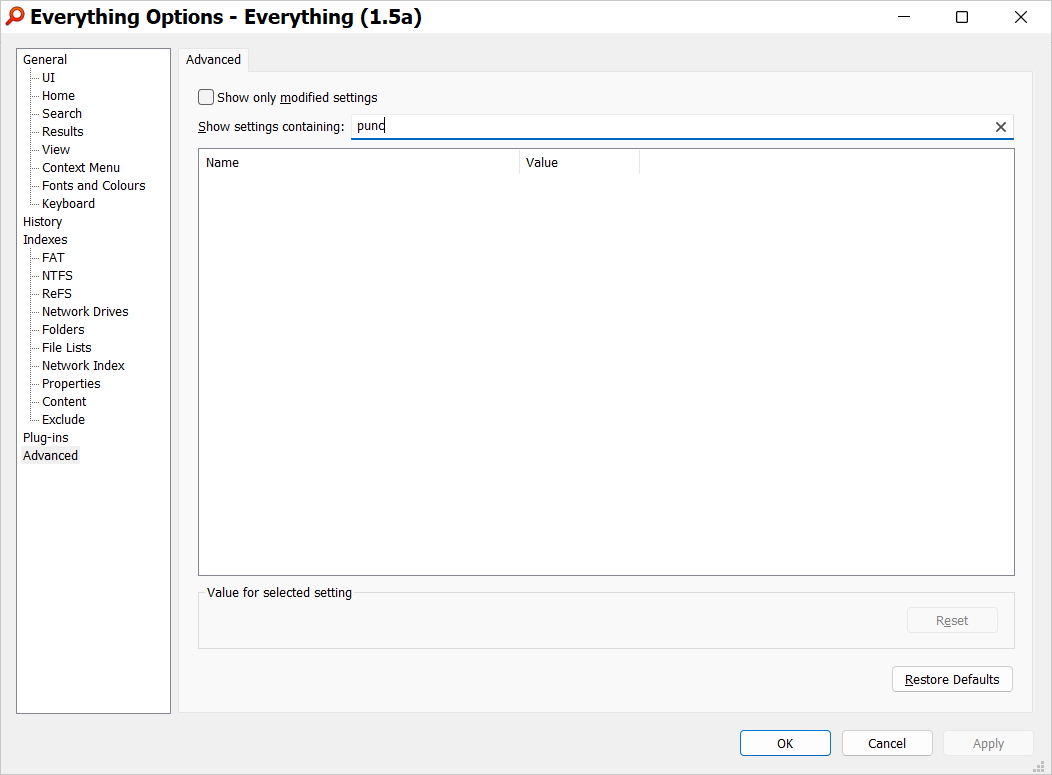This screenshot has width=1052, height=775.
Task: Open Fonts and Colours page
Action: [x=93, y=186]
